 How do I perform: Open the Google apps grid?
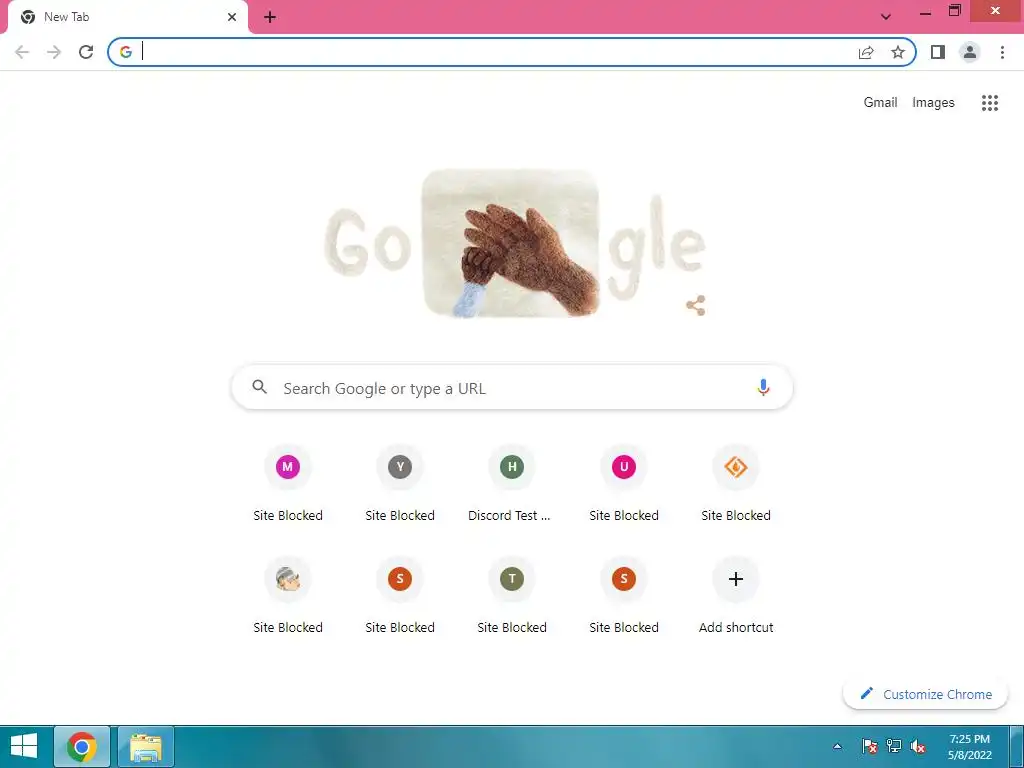pyautogui.click(x=990, y=103)
